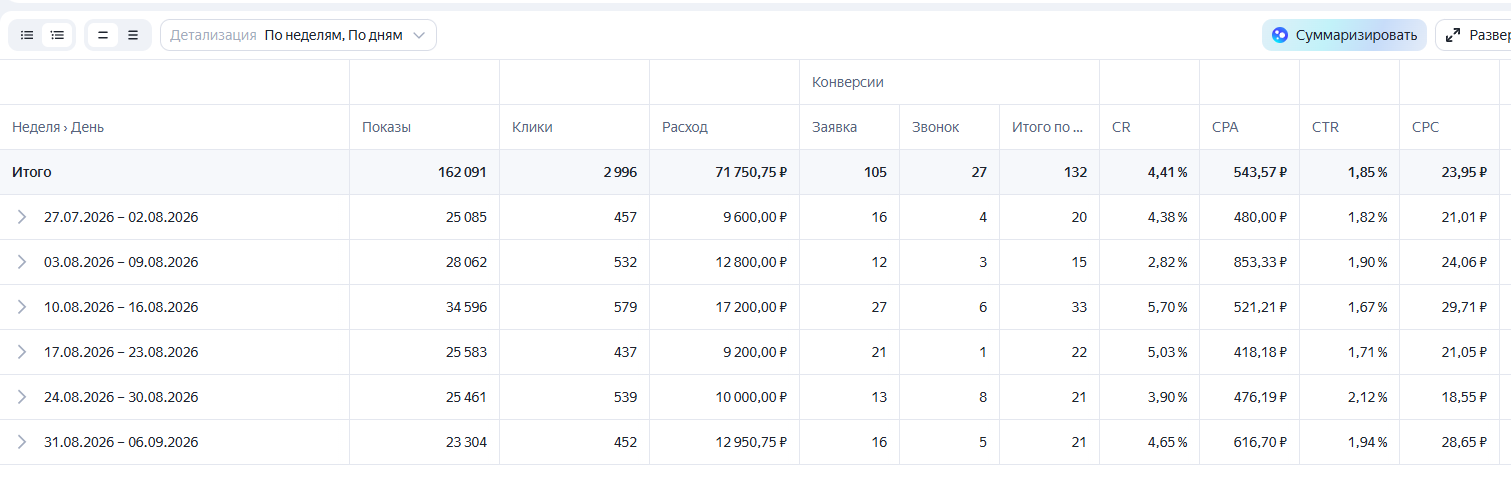Expand week 31.08.2026 – 06.09.2026
Image resolution: width=1511 pixels, height=477 pixels.
coord(22,442)
